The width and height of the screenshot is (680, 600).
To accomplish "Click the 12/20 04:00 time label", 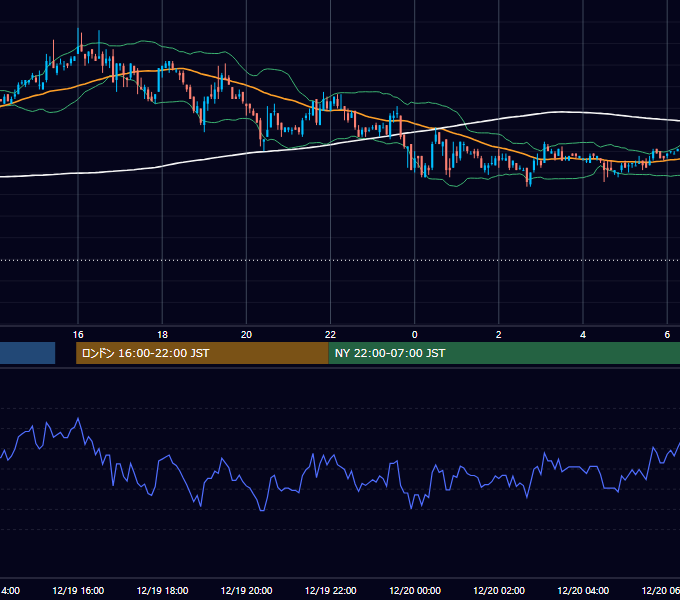I will pos(583,590).
